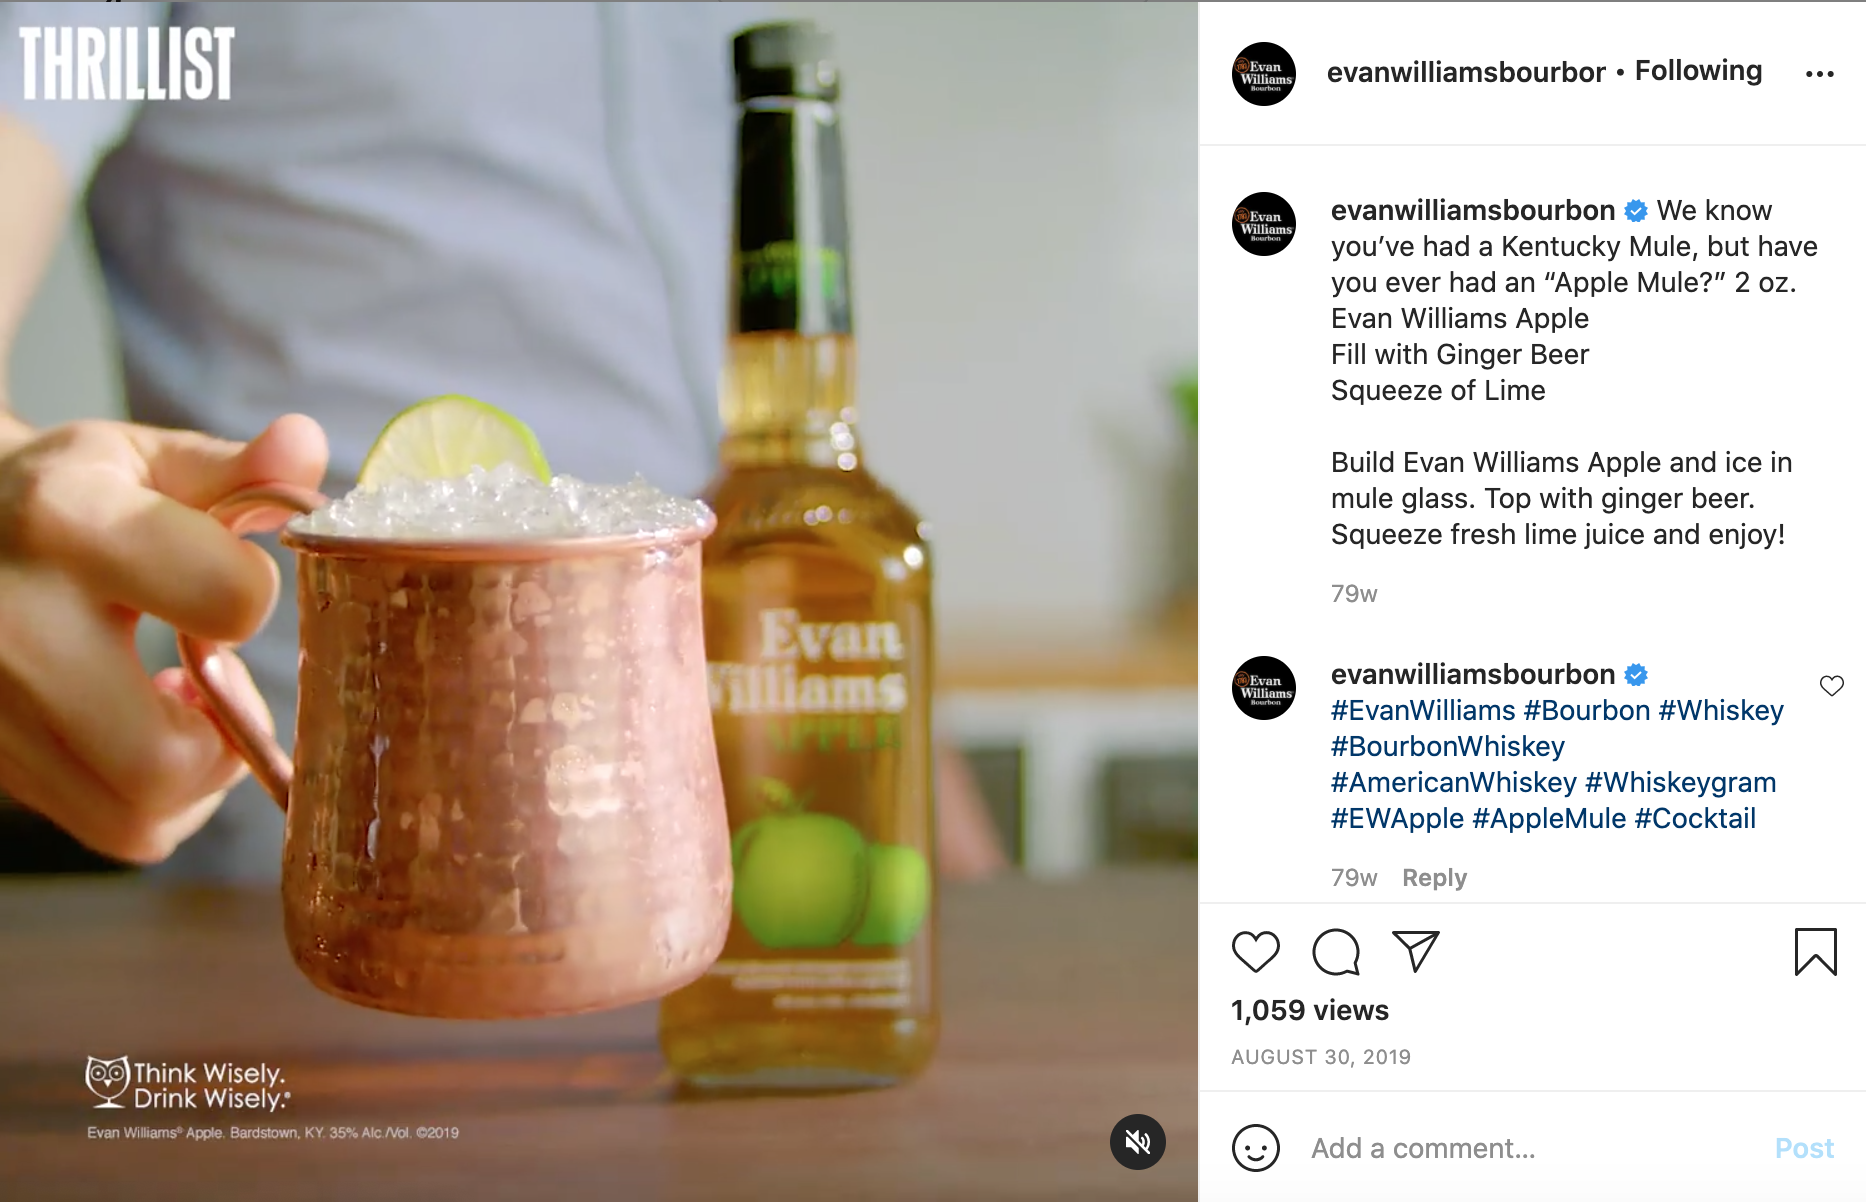Click Following to change follow status
The height and width of the screenshot is (1202, 1866).
(1698, 71)
